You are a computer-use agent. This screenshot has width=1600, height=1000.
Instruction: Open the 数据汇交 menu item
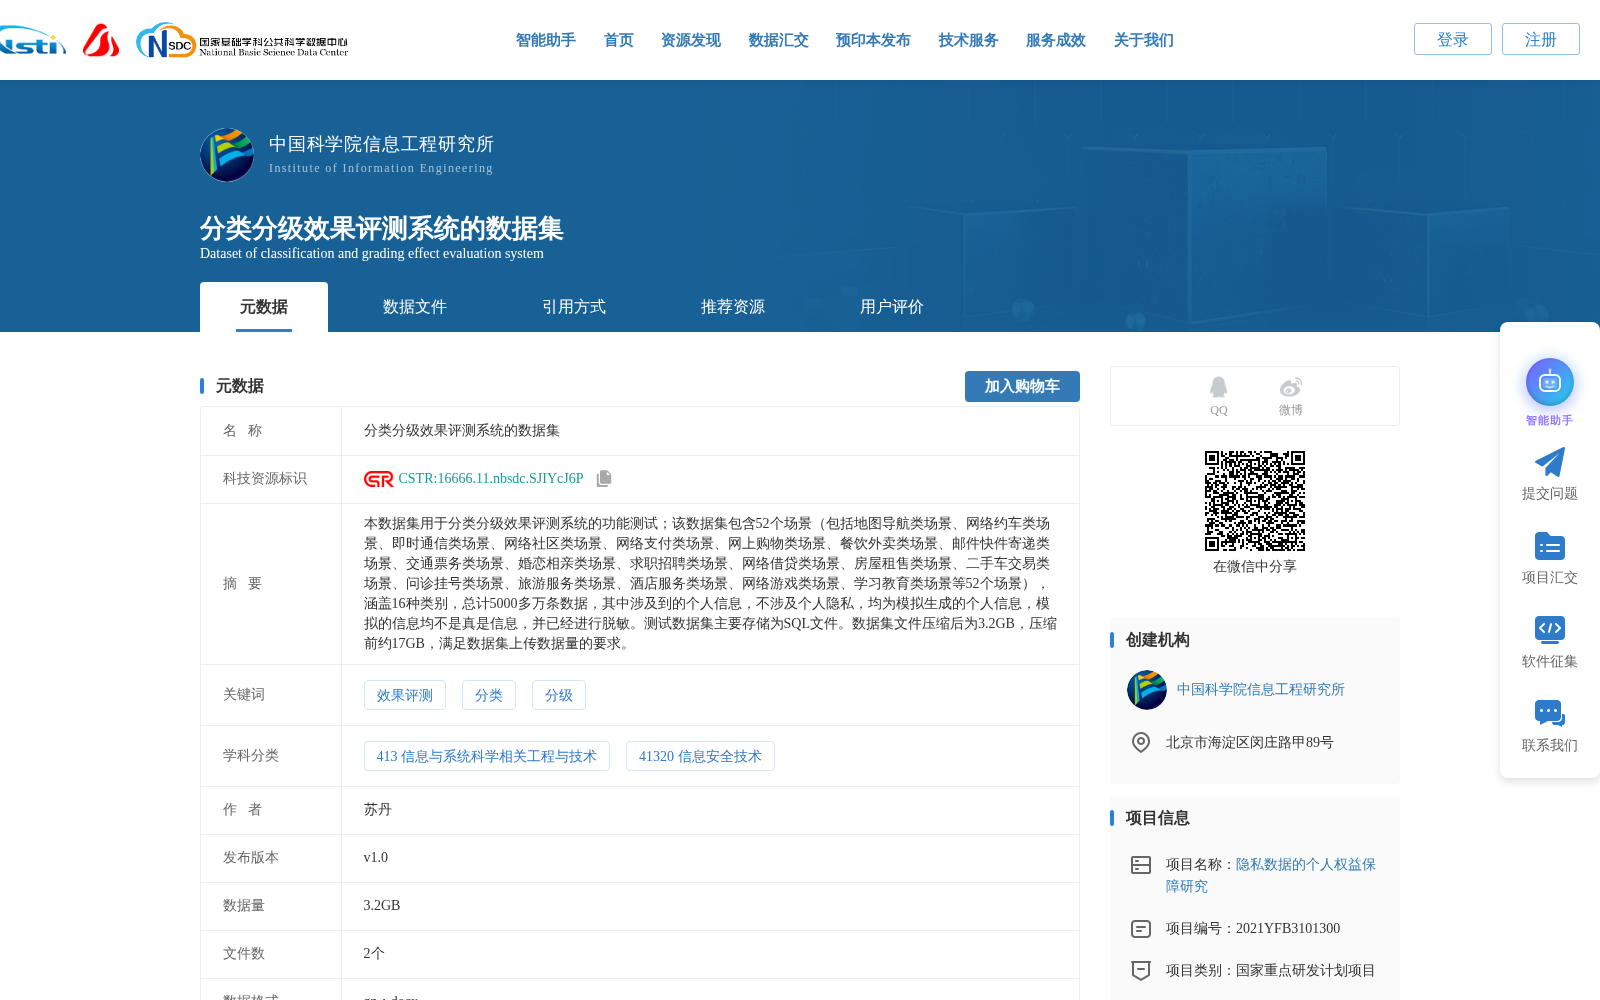click(x=779, y=40)
